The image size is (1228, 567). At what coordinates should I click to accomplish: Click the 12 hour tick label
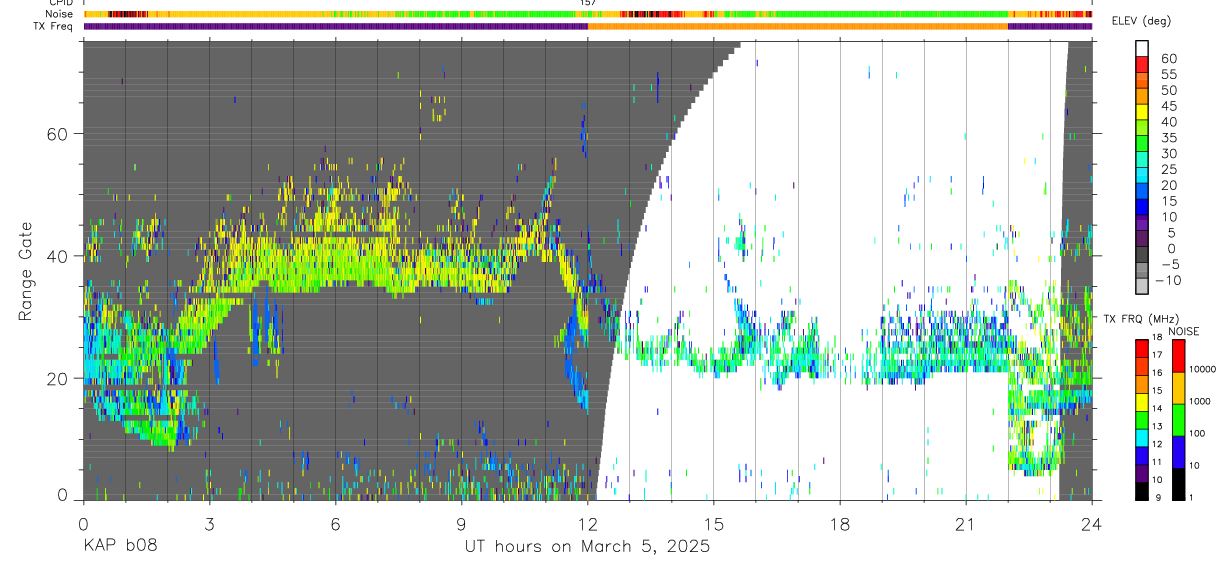coord(587,525)
